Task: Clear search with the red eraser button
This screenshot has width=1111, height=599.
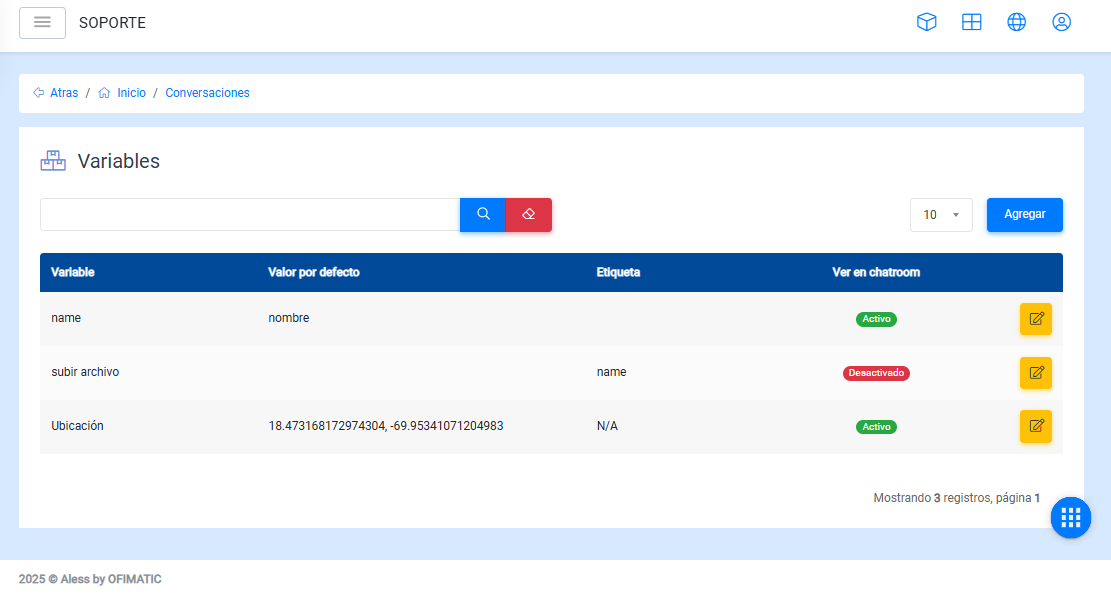Action: coord(529,214)
